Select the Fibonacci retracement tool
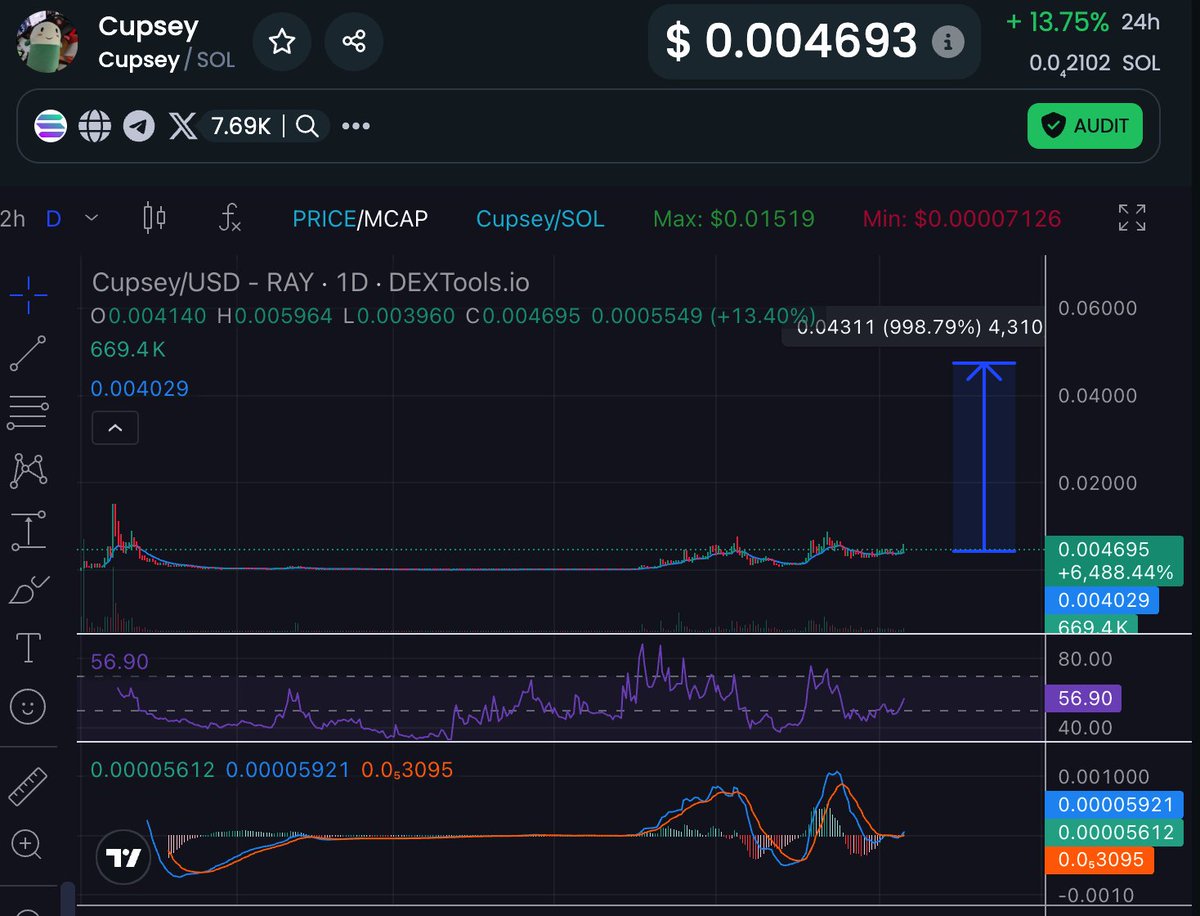 click(28, 411)
